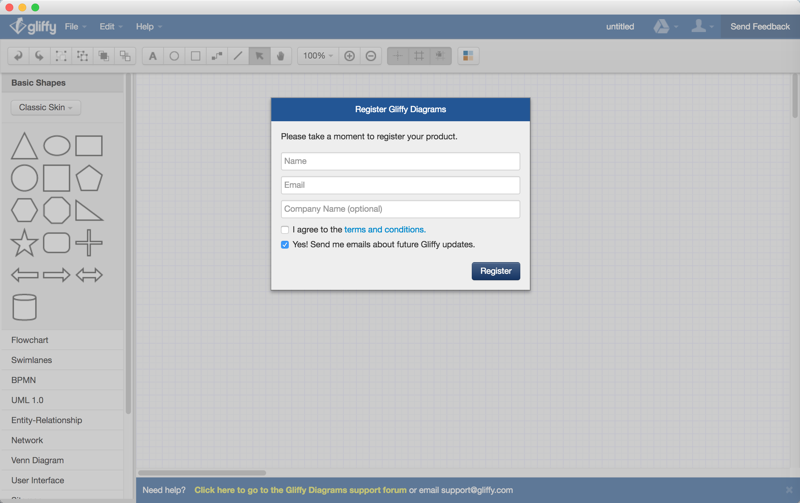
Task: Expand the BPMN shape library
Action: click(62, 380)
